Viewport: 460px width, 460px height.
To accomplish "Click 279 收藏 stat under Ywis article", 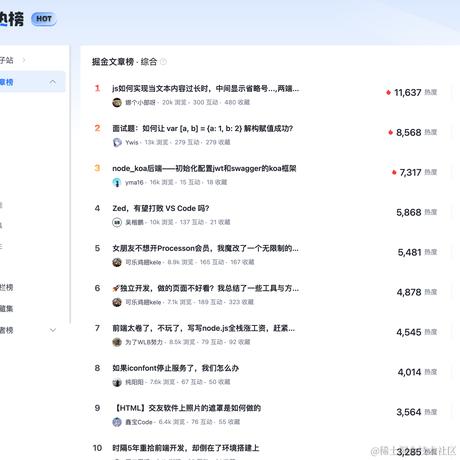I will tap(218, 142).
